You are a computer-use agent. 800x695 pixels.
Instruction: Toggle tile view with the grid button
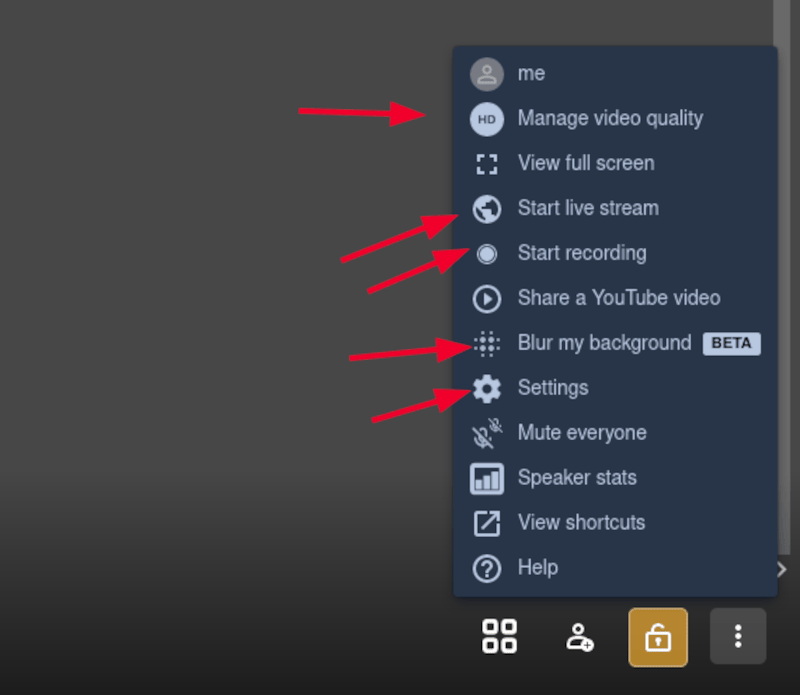tap(499, 636)
